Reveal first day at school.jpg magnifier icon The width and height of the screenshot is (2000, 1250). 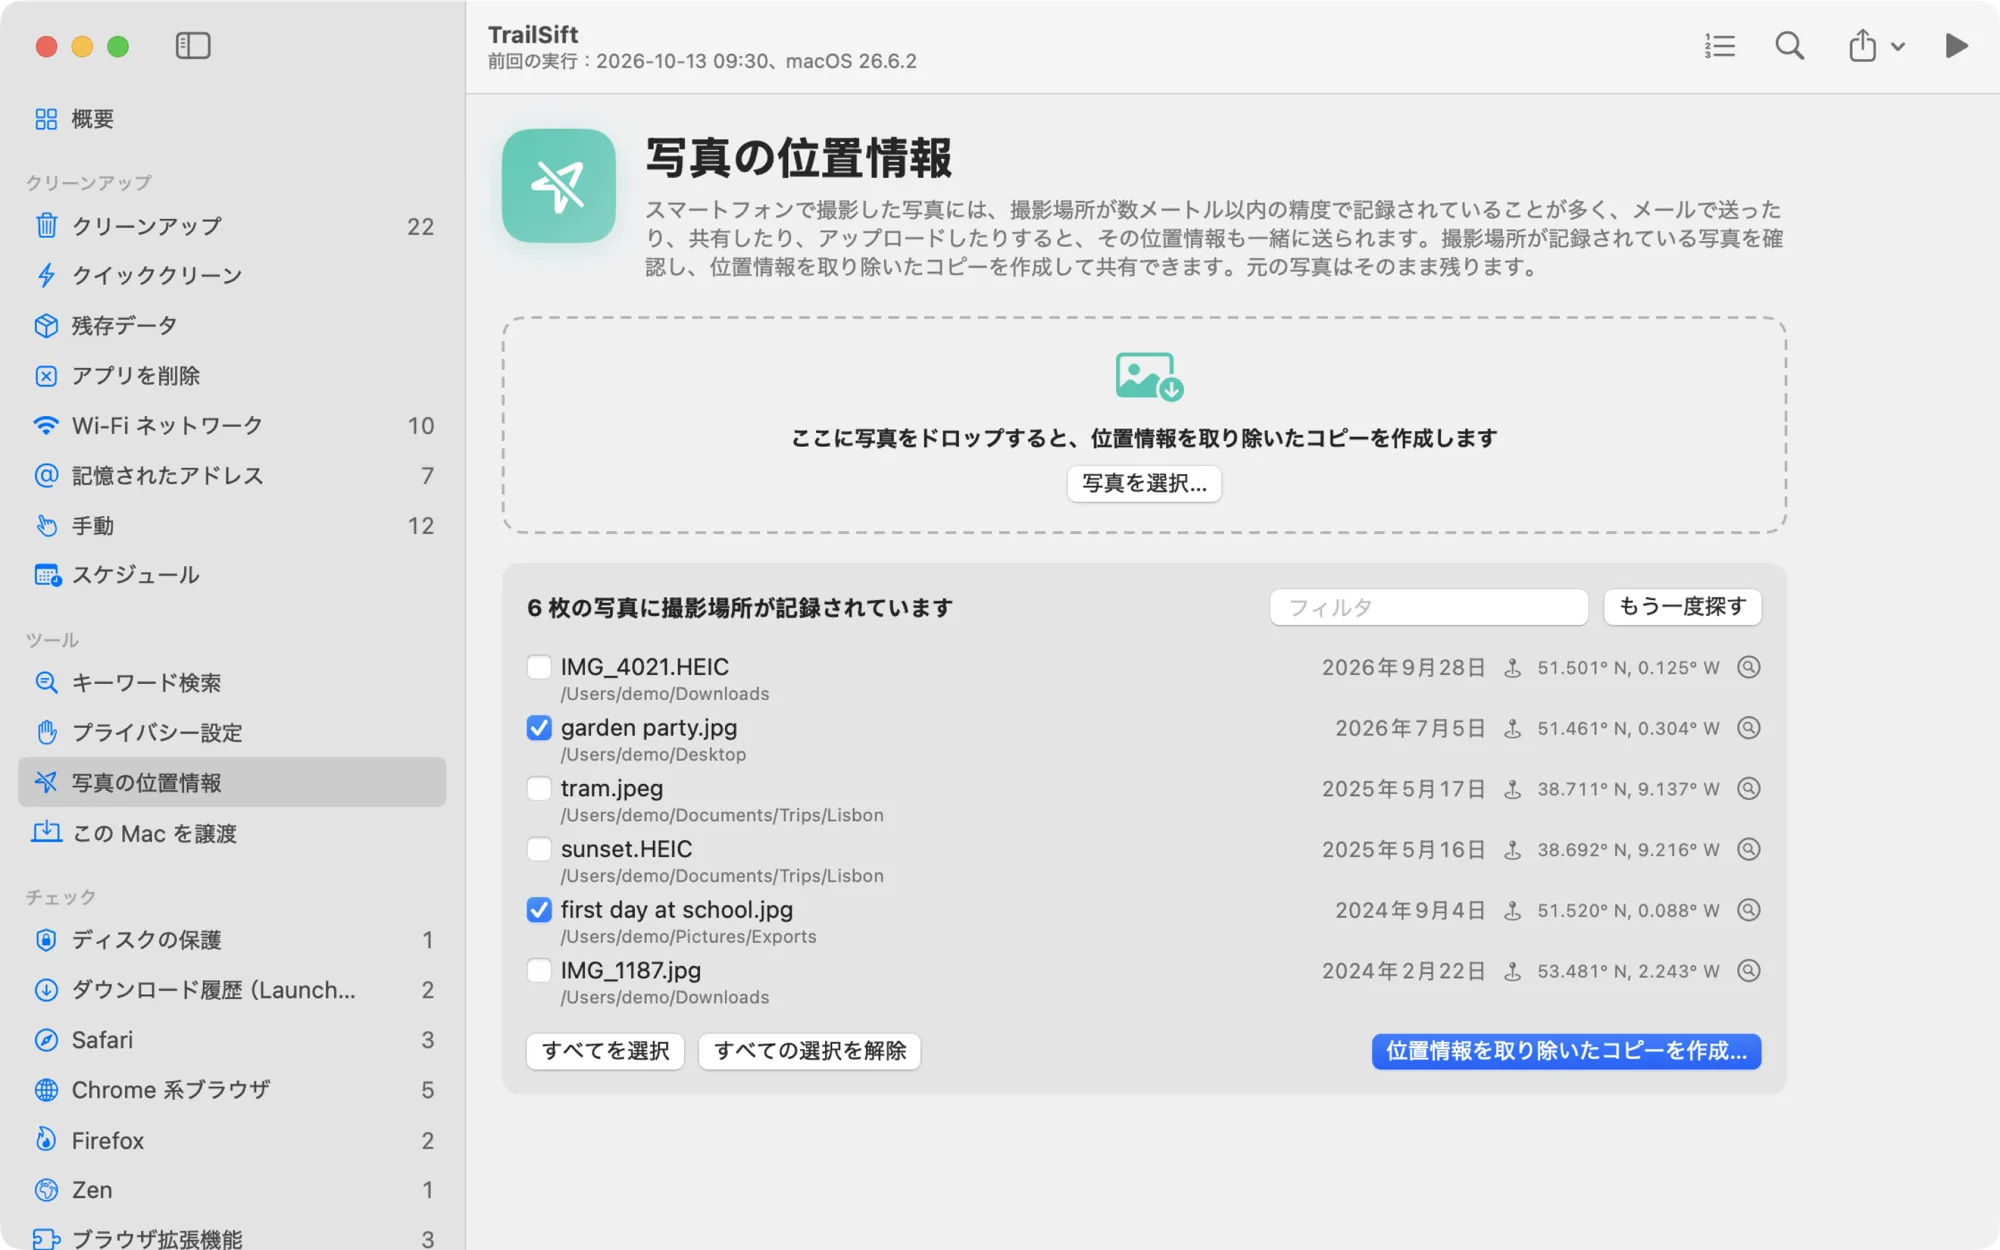(x=1748, y=910)
